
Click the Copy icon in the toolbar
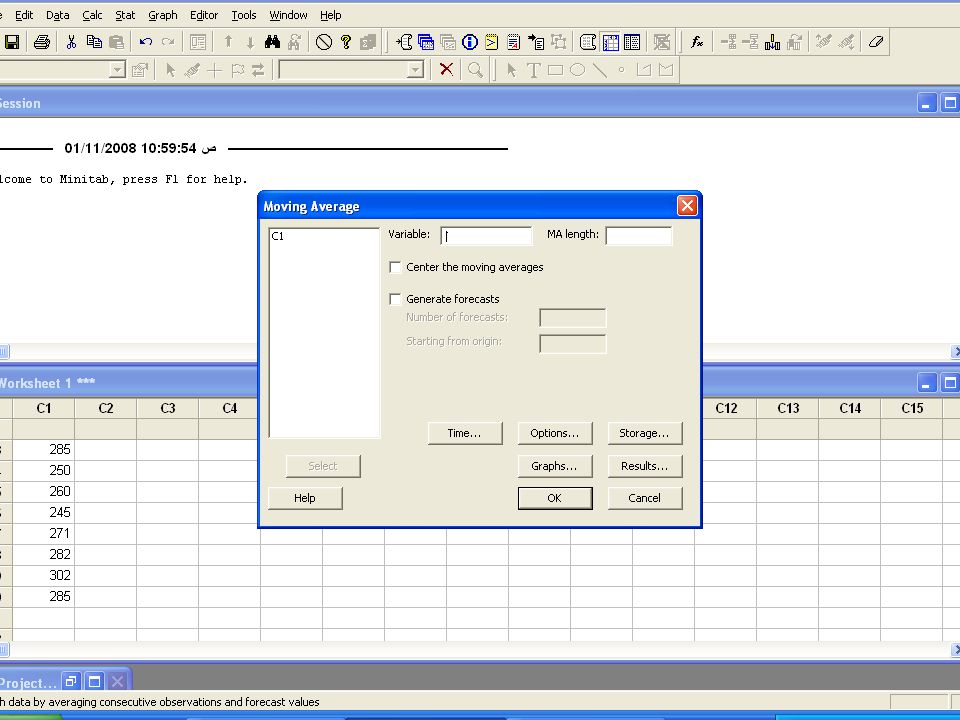(x=94, y=42)
